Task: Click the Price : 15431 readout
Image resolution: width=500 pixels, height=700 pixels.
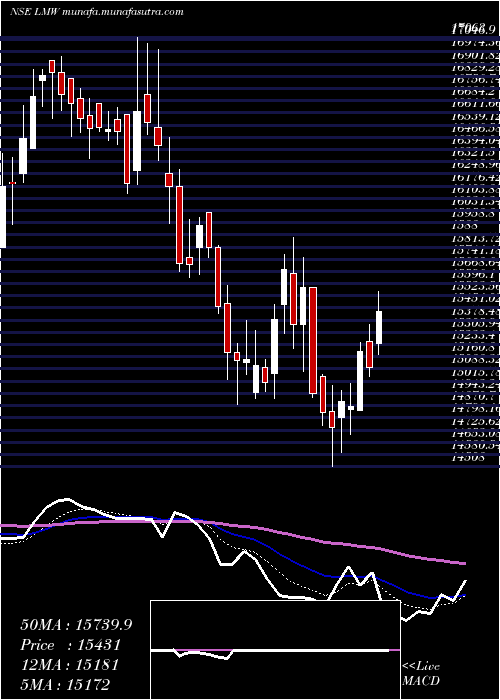Action: pos(70,645)
